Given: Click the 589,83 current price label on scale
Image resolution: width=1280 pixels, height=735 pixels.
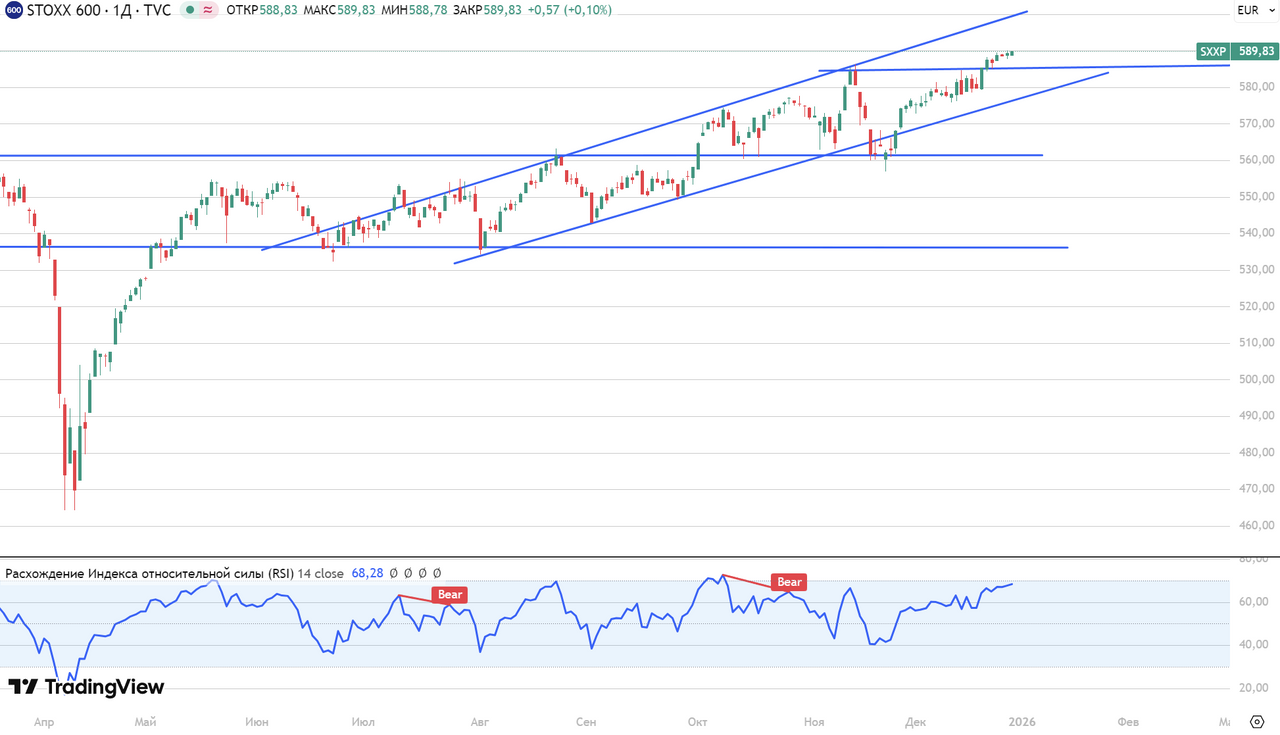Looking at the screenshot, I should (x=1254, y=51).
